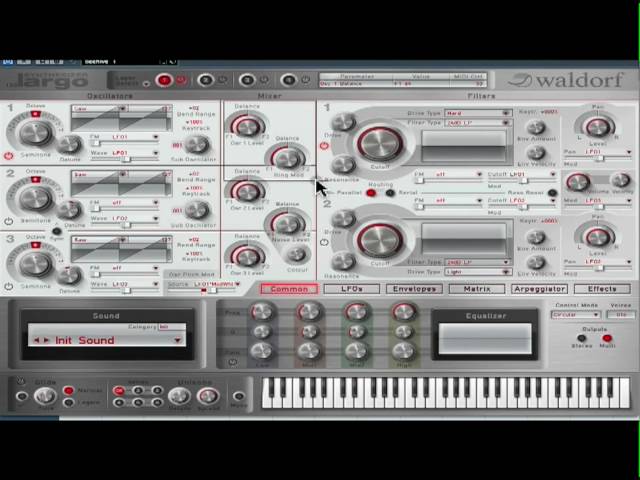Switch to the Envelopes tab

(x=414, y=289)
